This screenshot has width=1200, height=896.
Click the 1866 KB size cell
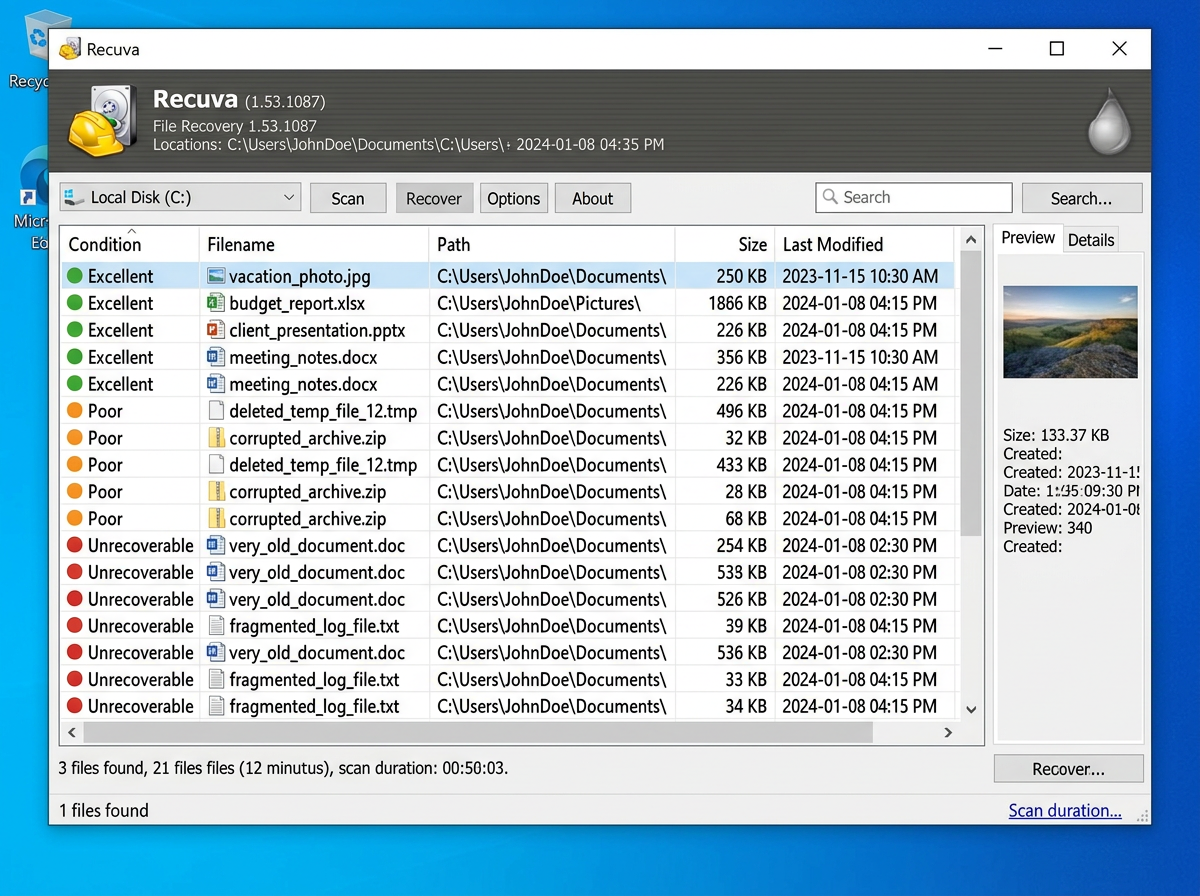click(737, 303)
